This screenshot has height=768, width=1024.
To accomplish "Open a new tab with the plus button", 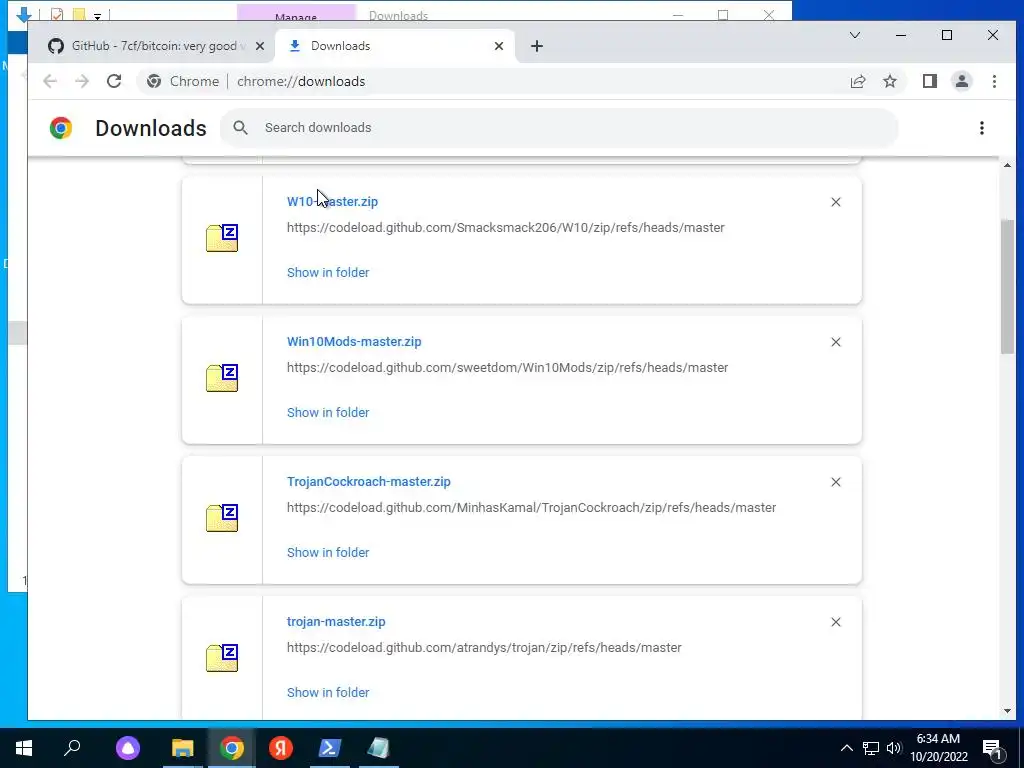I will pyautogui.click(x=537, y=46).
